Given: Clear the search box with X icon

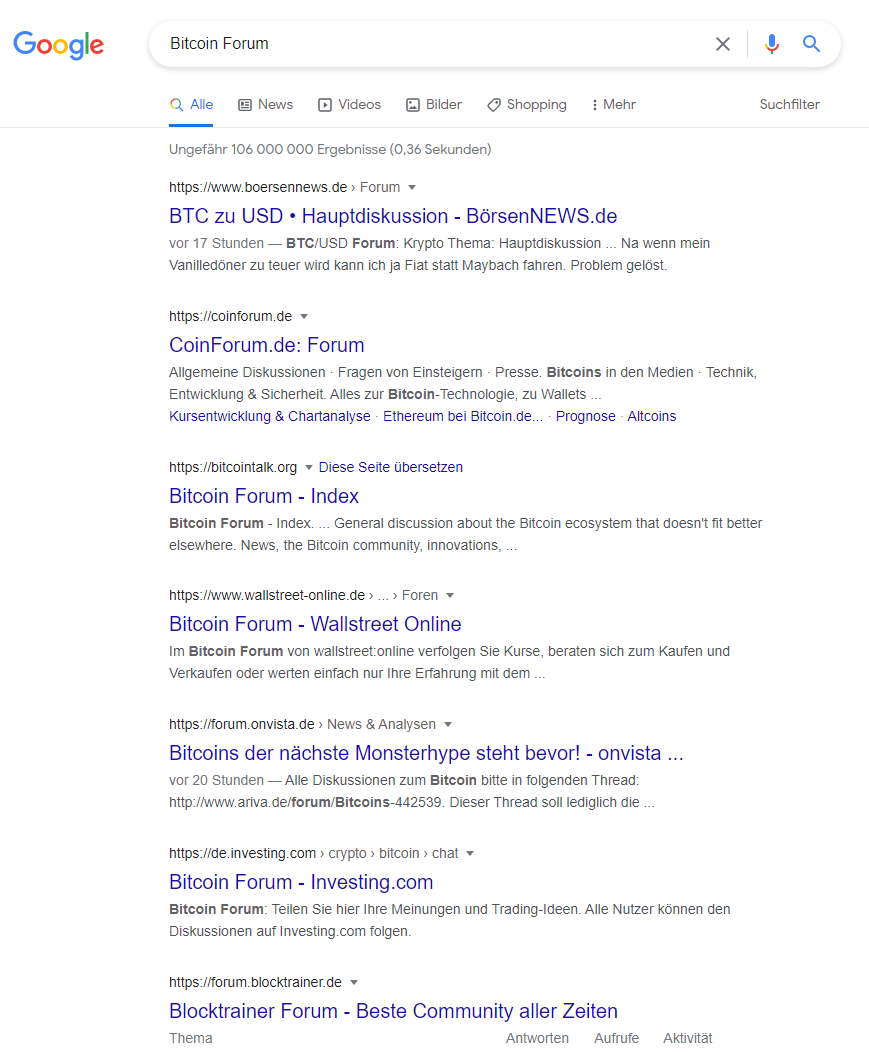Looking at the screenshot, I should coord(723,44).
